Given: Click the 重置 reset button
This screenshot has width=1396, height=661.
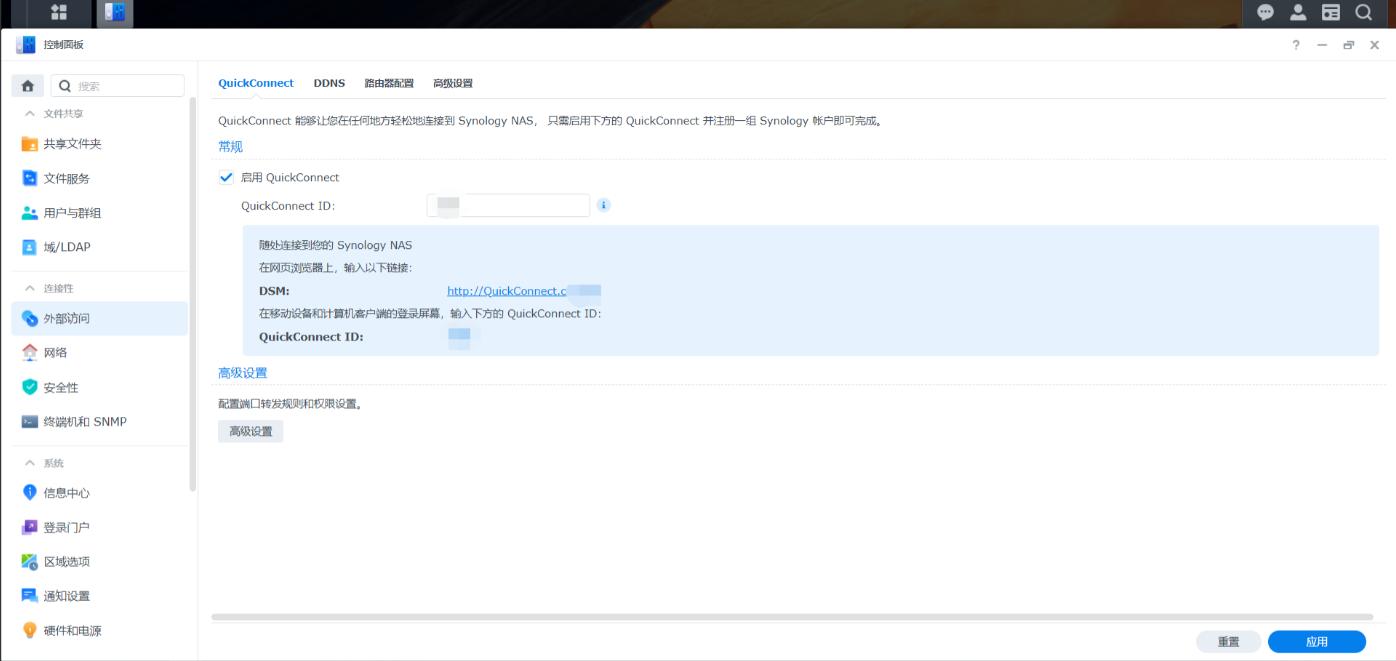Looking at the screenshot, I should (1229, 642).
